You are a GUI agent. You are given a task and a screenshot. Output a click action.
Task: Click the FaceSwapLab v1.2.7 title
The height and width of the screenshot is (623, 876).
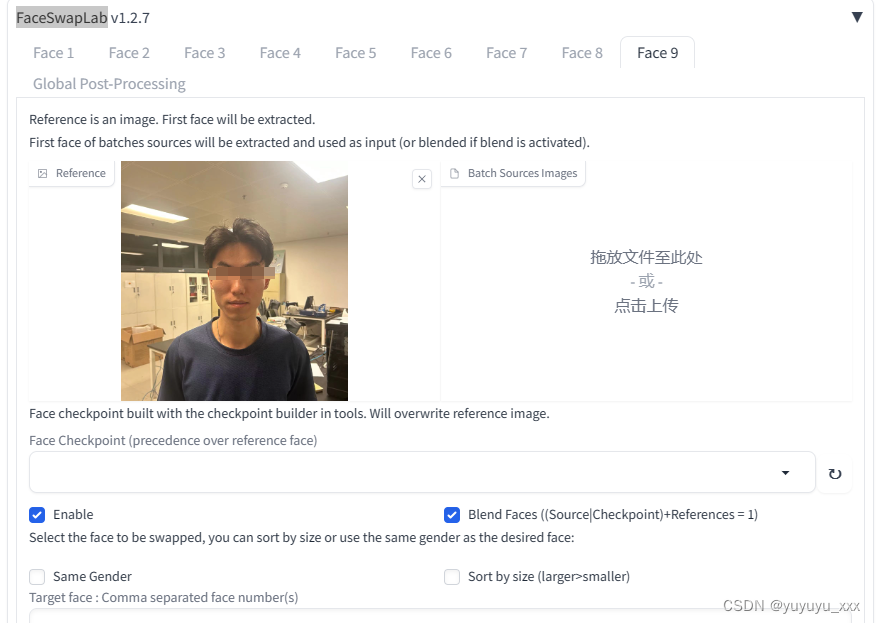(x=83, y=18)
